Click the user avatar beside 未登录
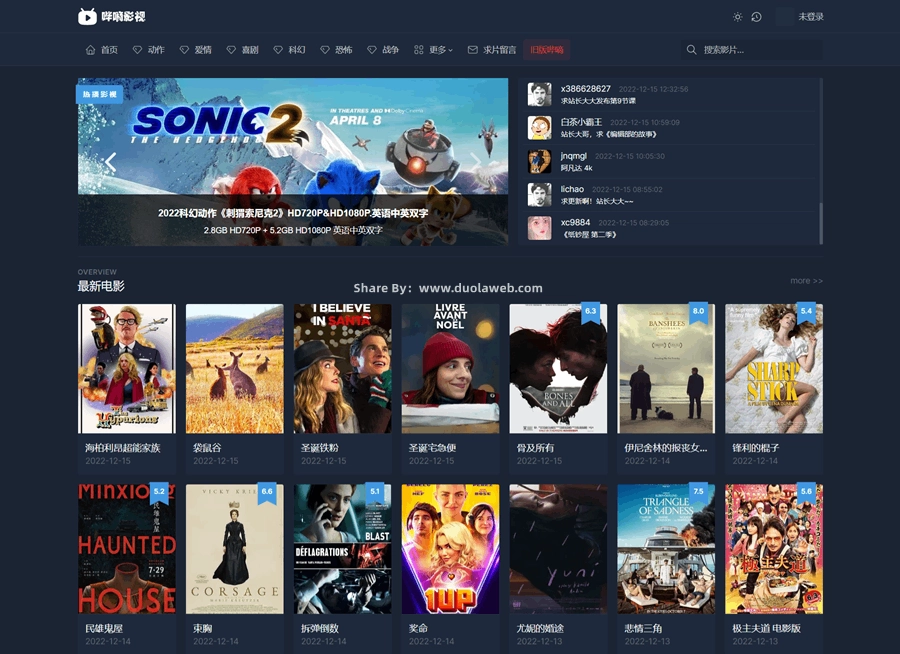The width and height of the screenshot is (900, 654). pyautogui.click(x=784, y=17)
